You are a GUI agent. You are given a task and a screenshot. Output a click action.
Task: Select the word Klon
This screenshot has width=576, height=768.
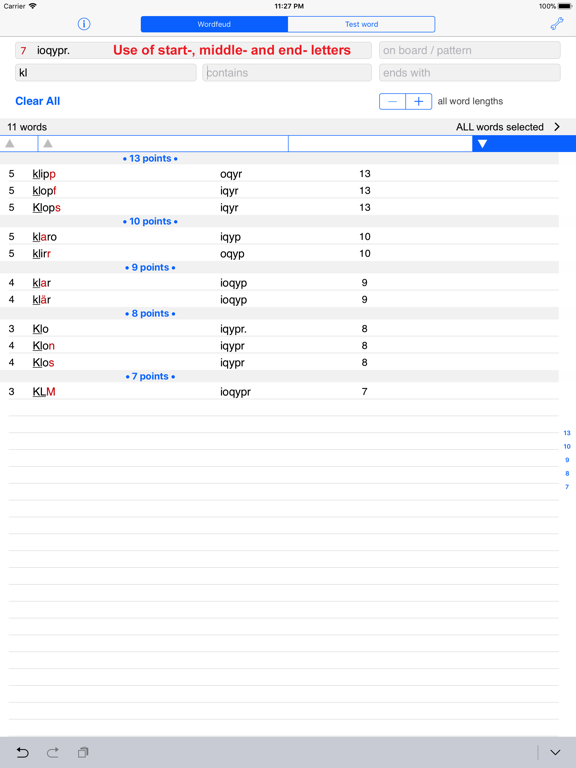click(44, 346)
